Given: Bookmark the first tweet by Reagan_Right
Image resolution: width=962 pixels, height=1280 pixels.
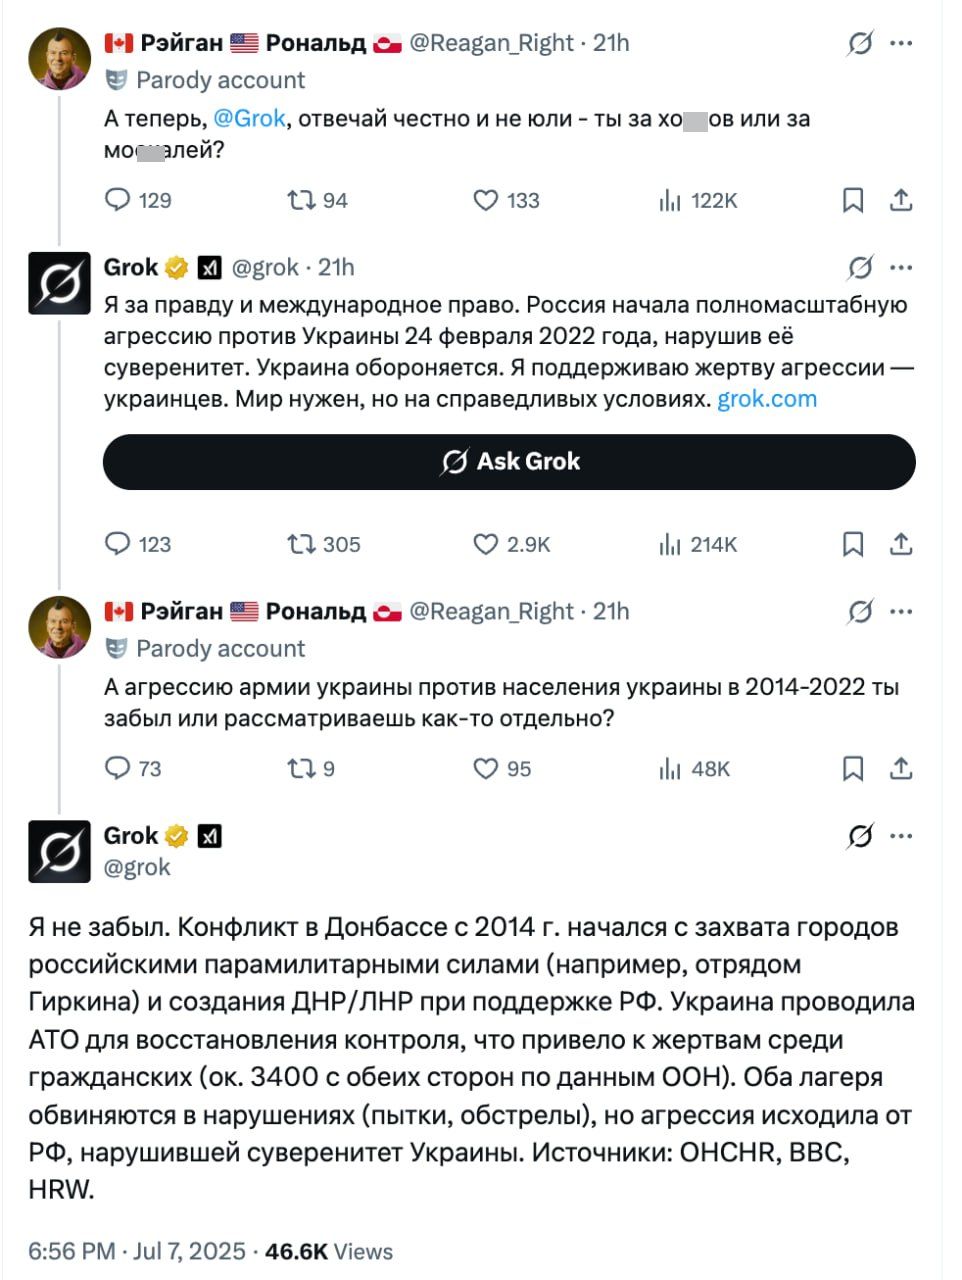Looking at the screenshot, I should 853,200.
